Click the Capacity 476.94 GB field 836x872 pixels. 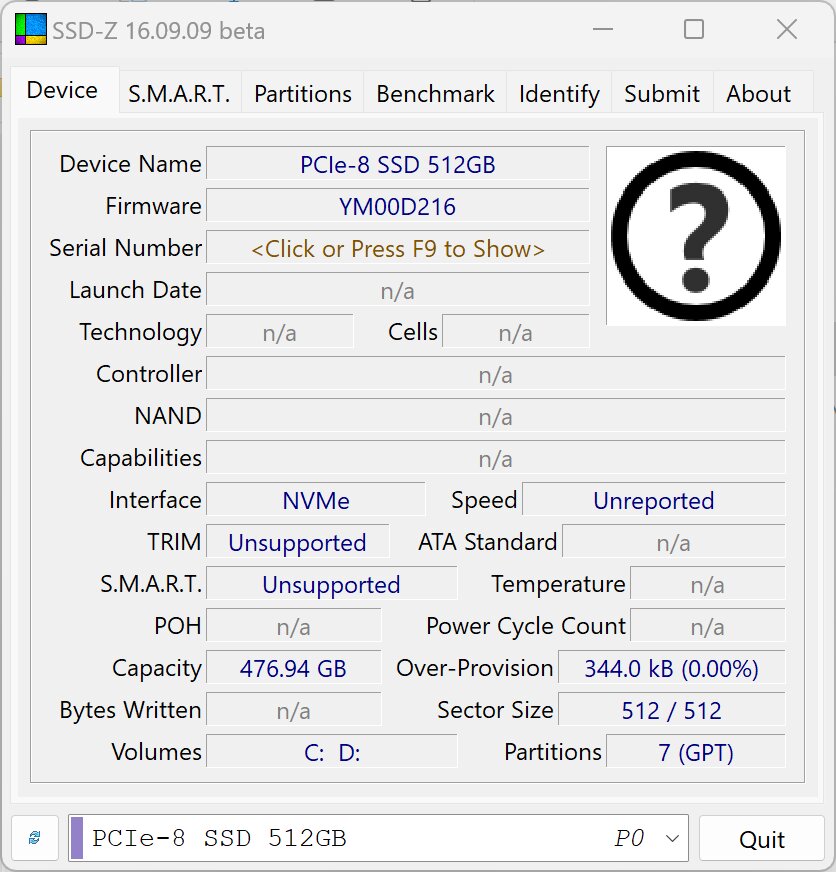pos(294,668)
